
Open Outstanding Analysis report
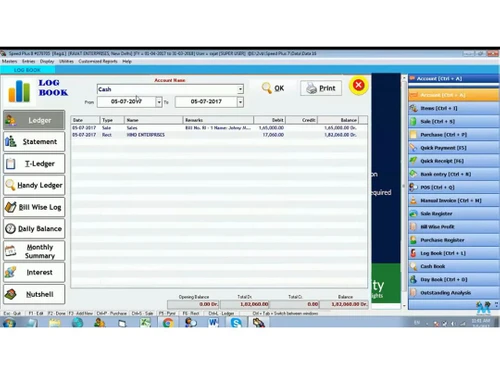454,293
